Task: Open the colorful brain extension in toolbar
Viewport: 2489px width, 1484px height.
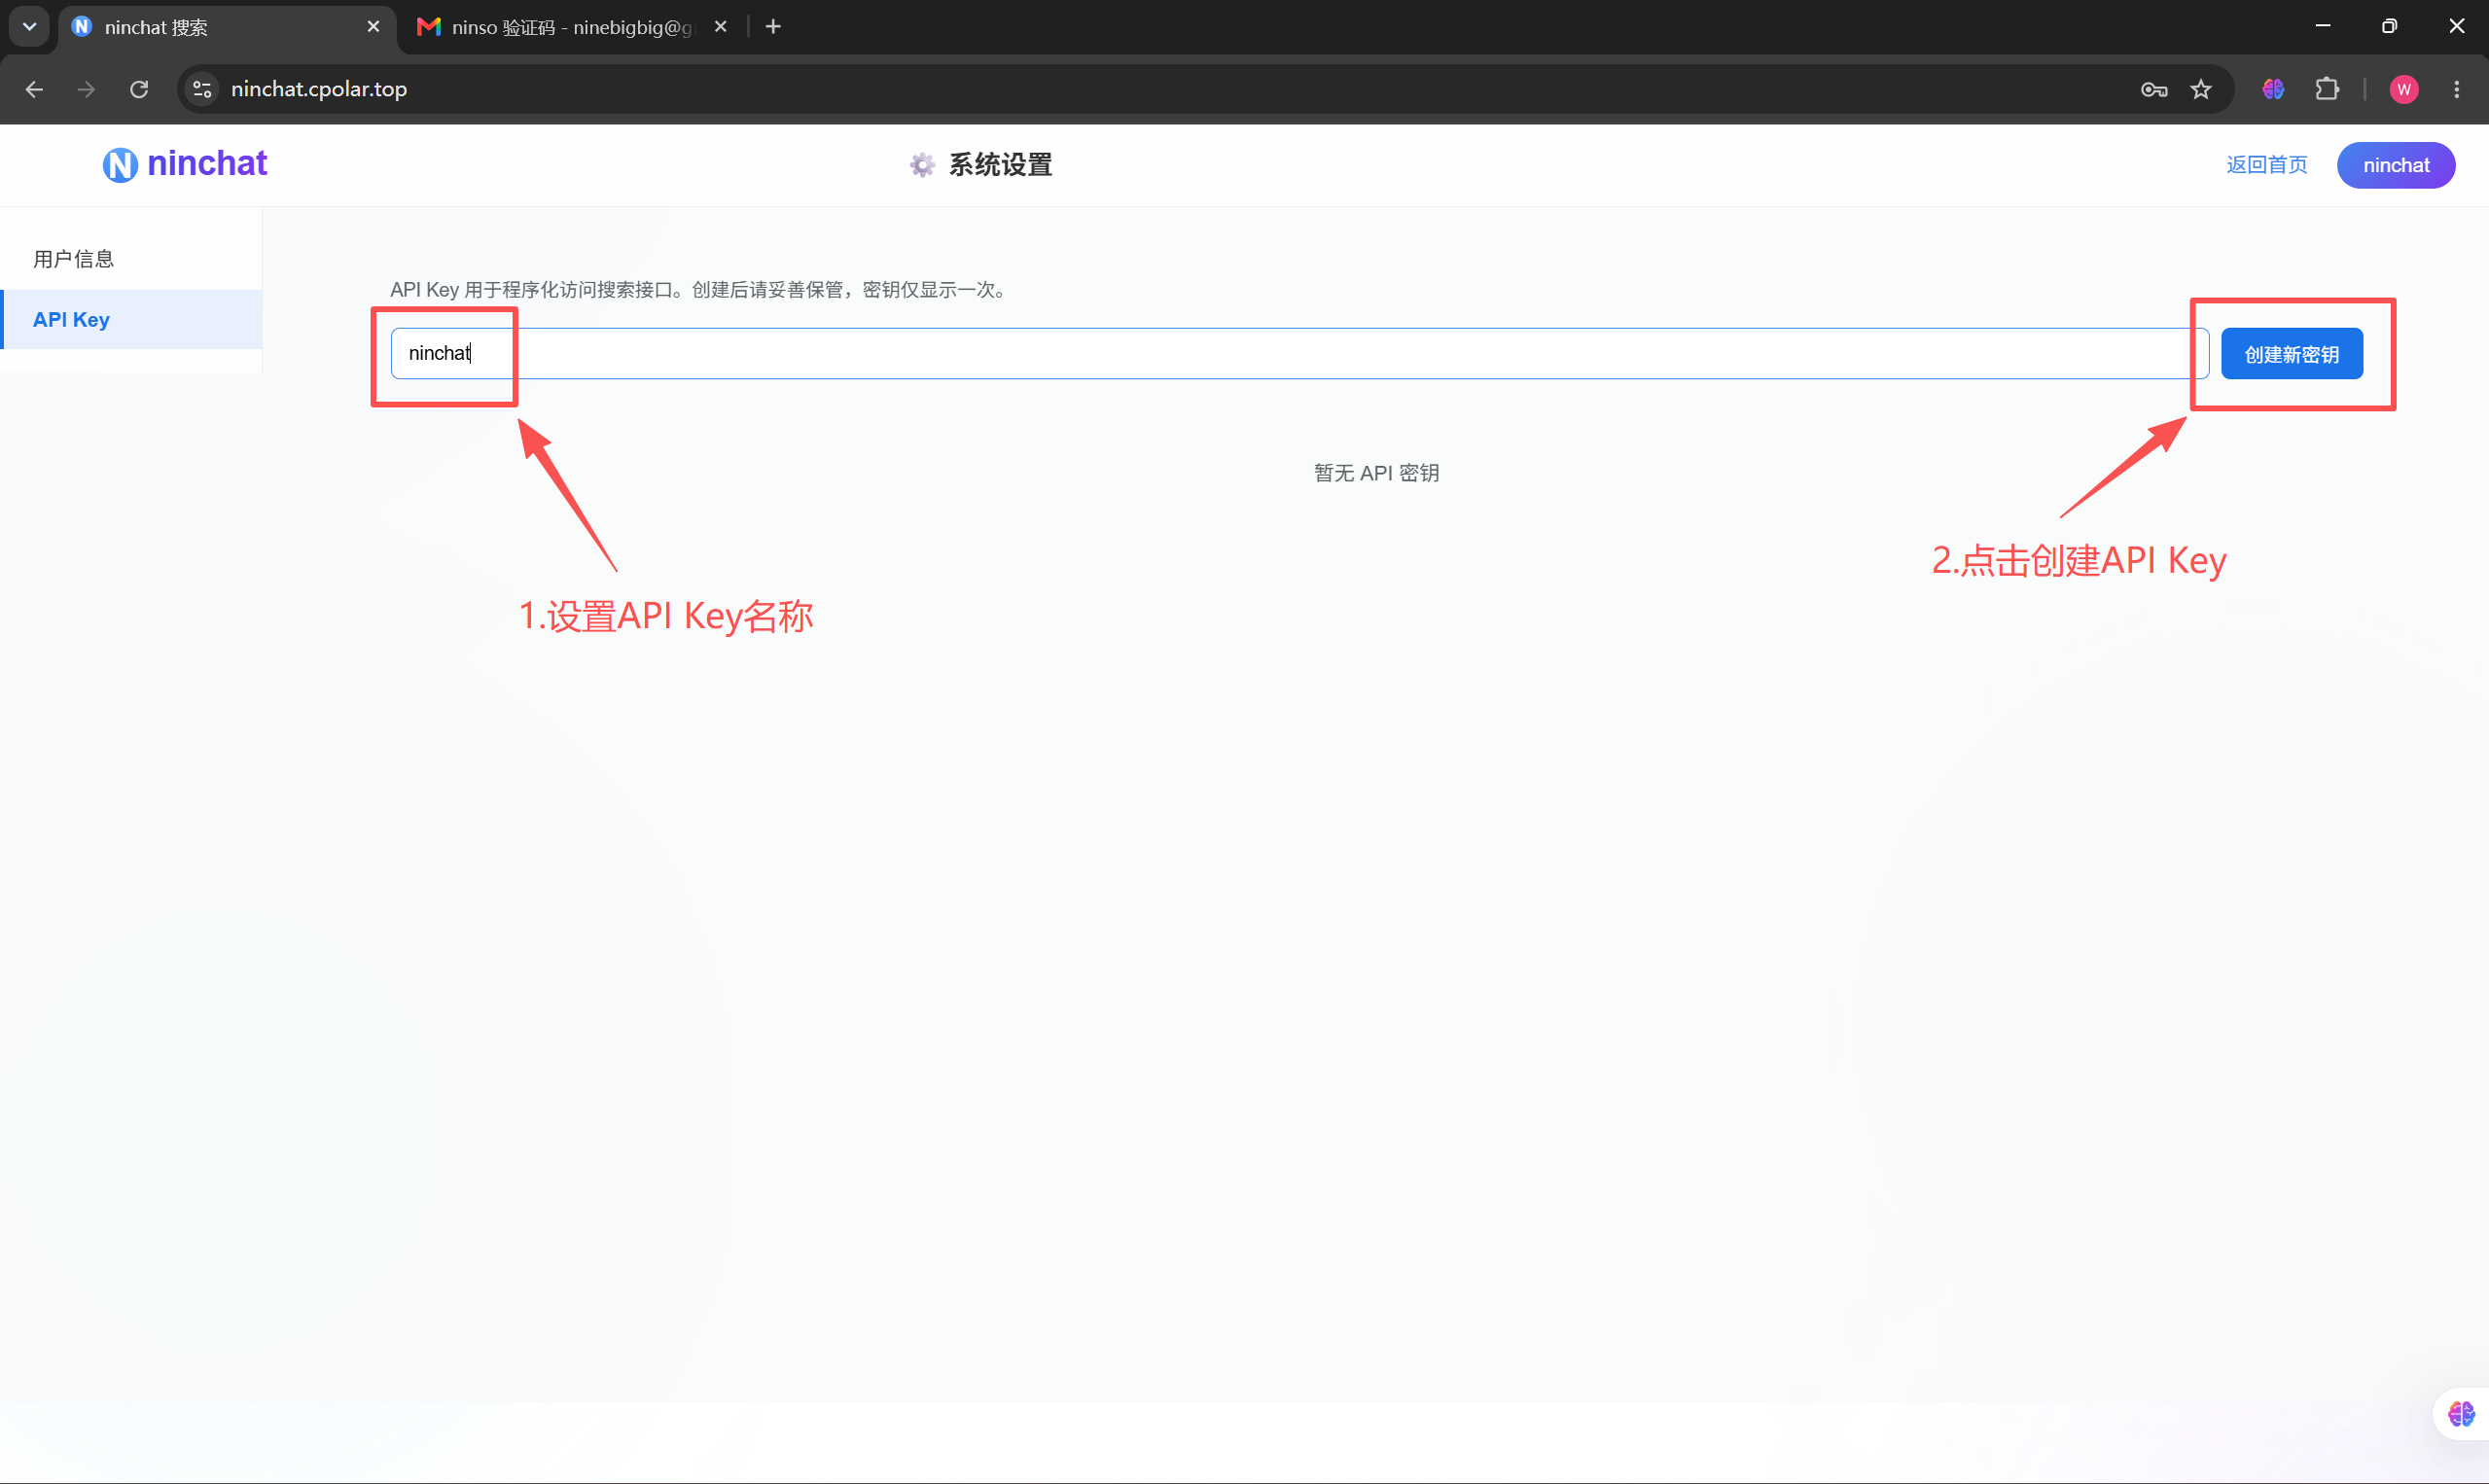Action: coord(2273,89)
